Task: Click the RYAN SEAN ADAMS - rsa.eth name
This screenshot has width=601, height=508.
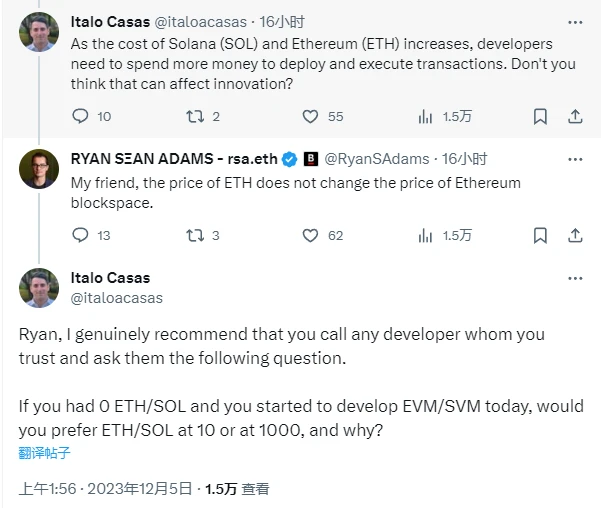Action: [x=175, y=158]
